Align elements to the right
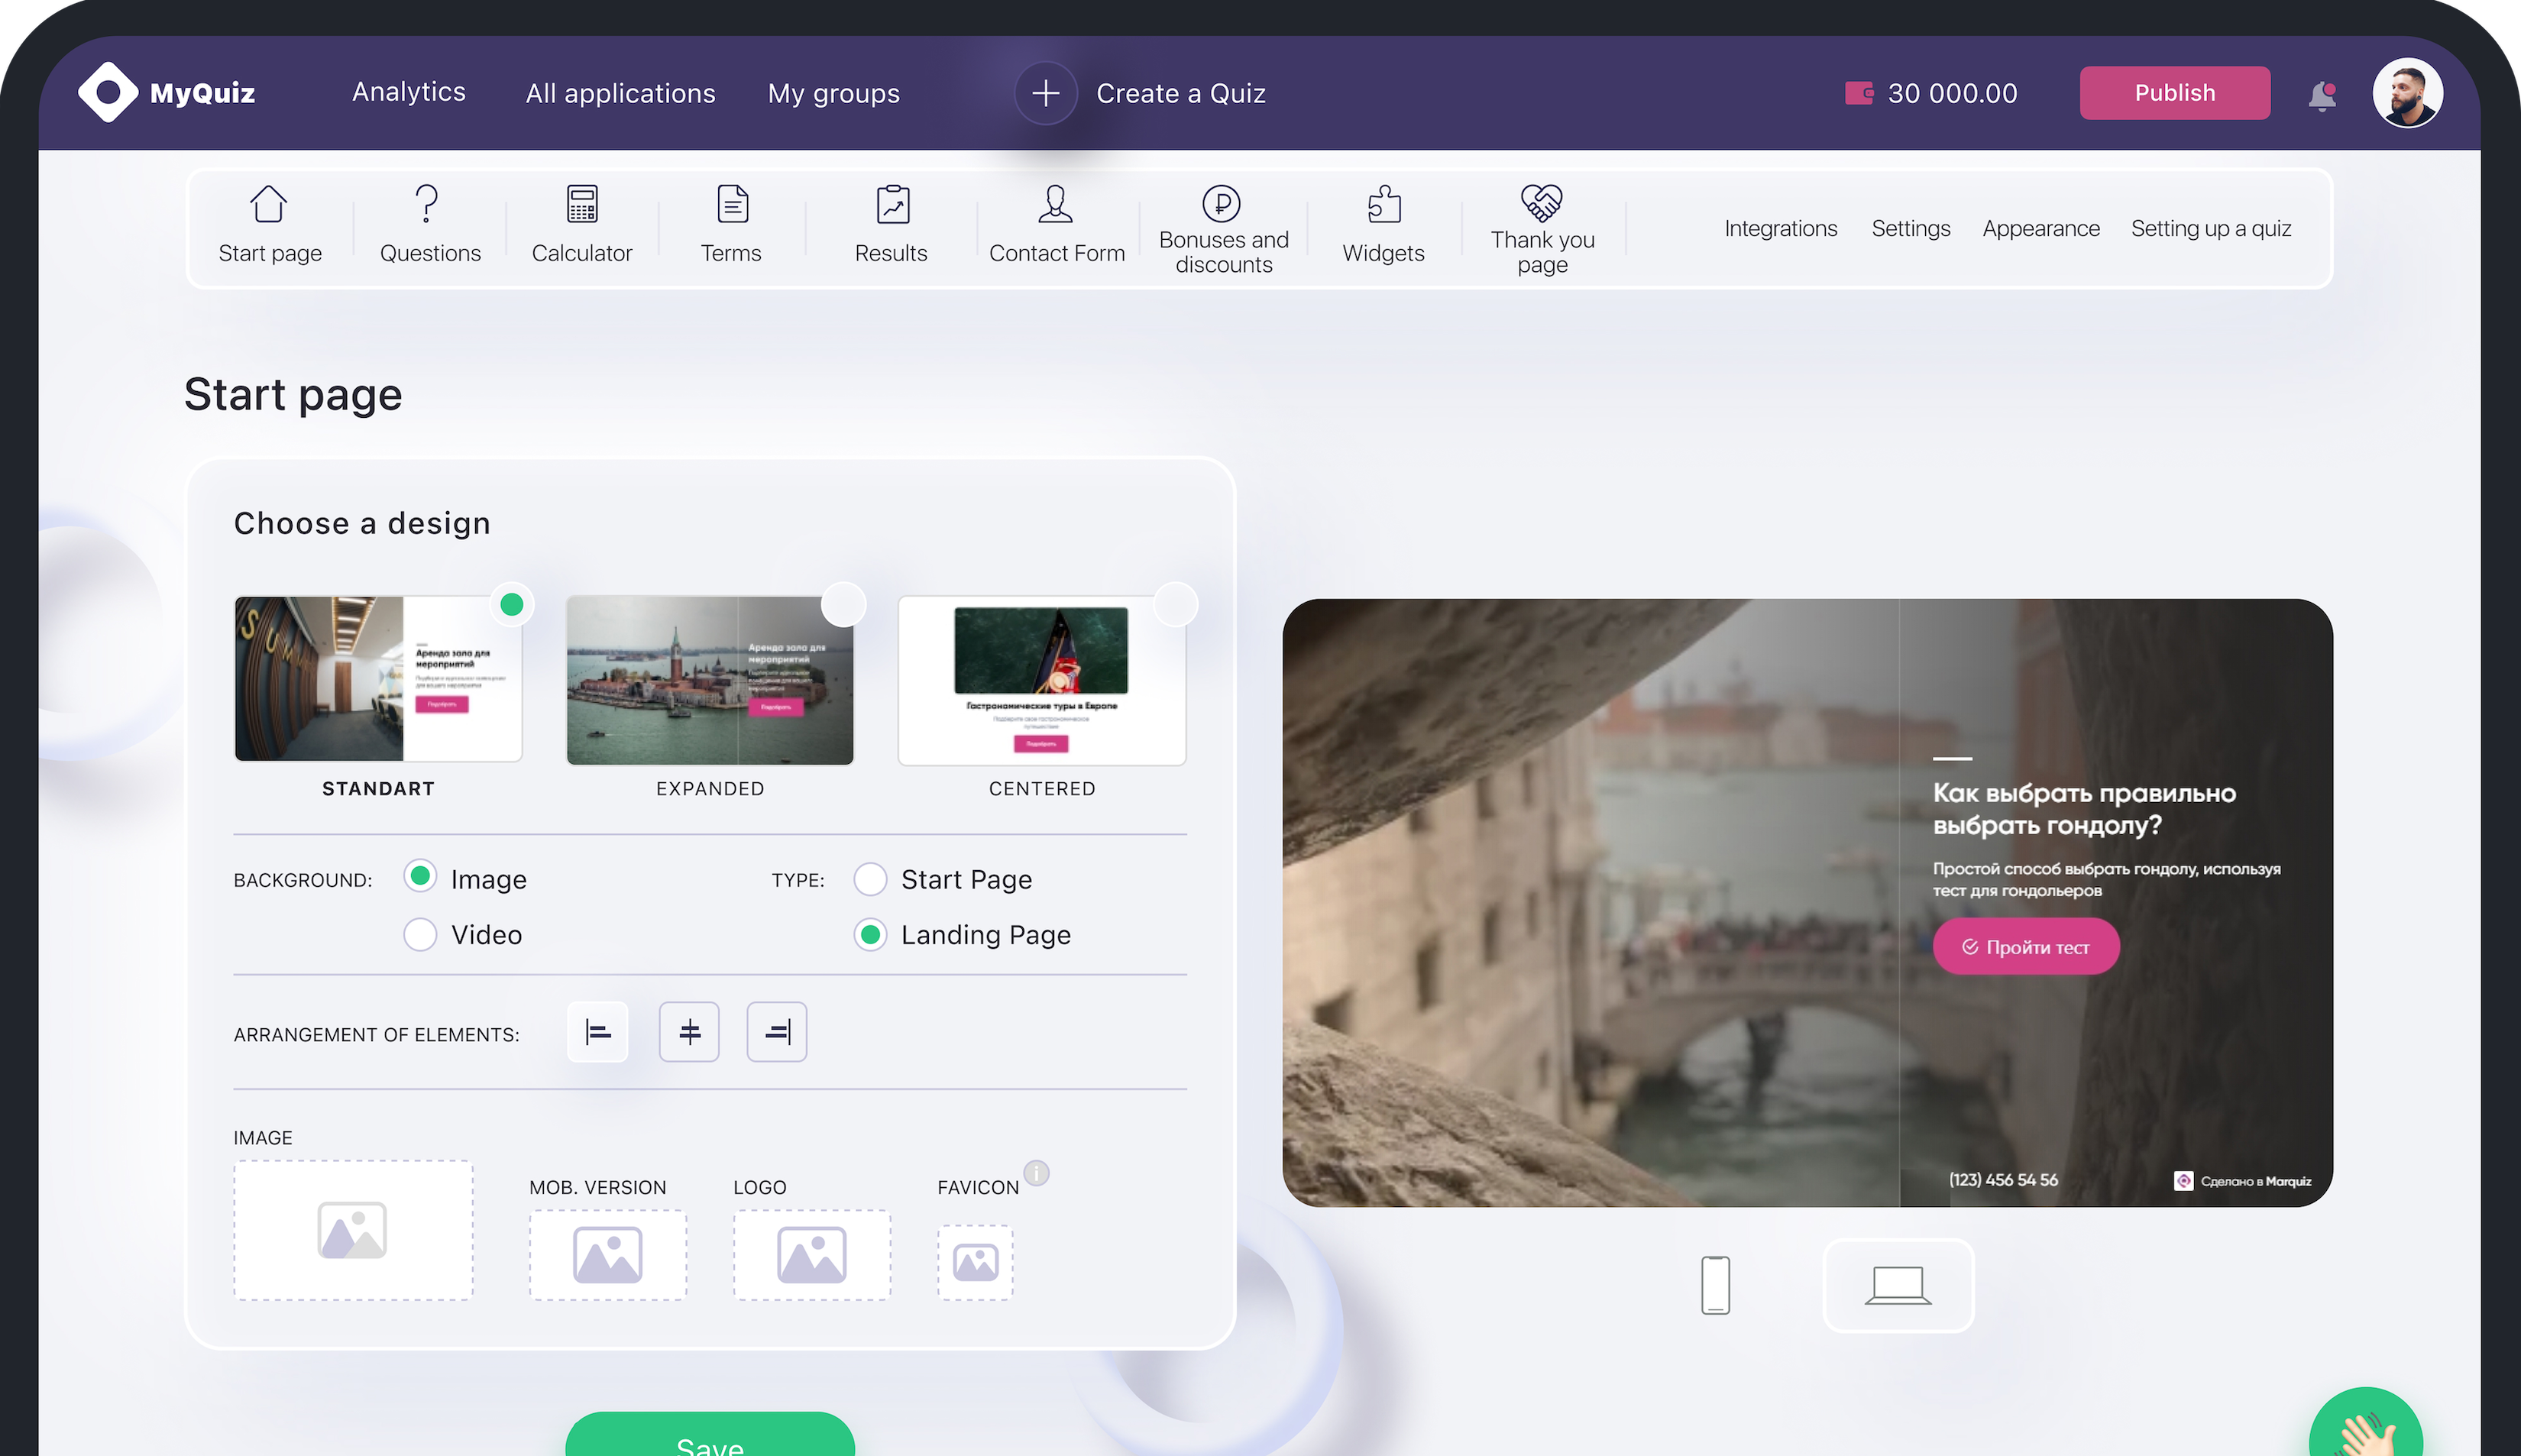Viewport: 2521px width, 1456px height. [777, 1031]
